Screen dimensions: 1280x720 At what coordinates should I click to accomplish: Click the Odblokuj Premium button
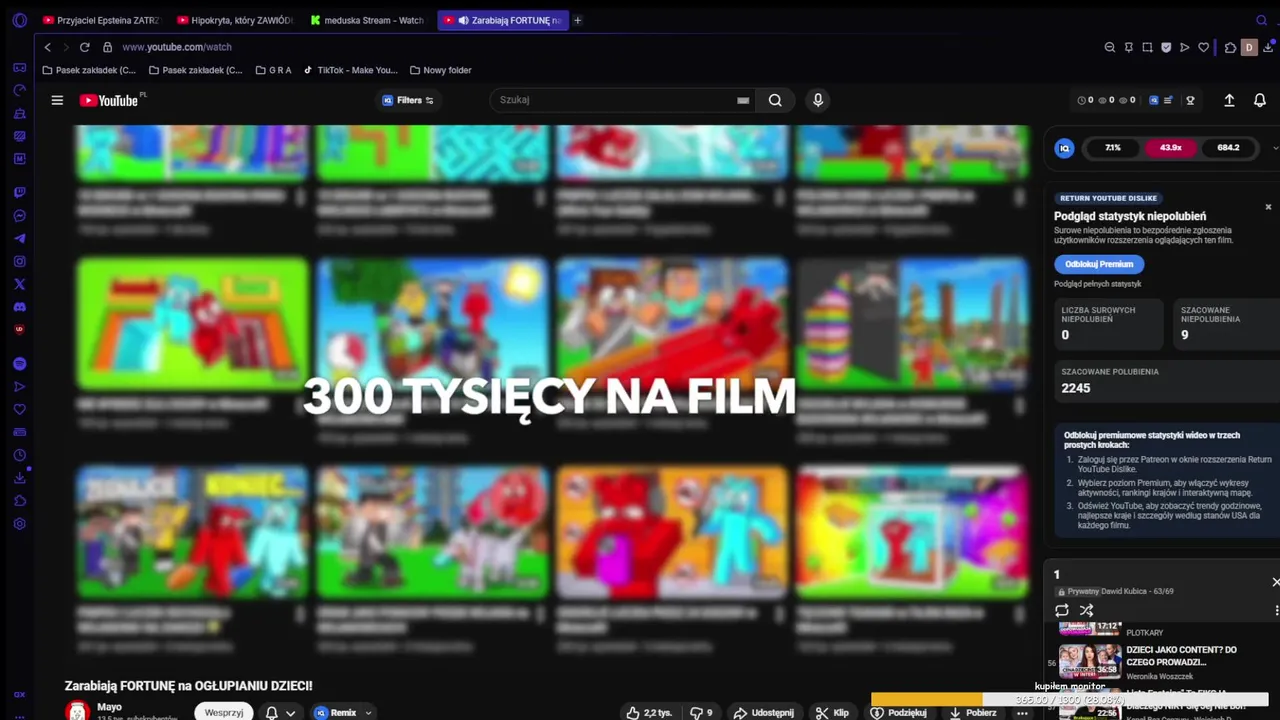(1099, 264)
